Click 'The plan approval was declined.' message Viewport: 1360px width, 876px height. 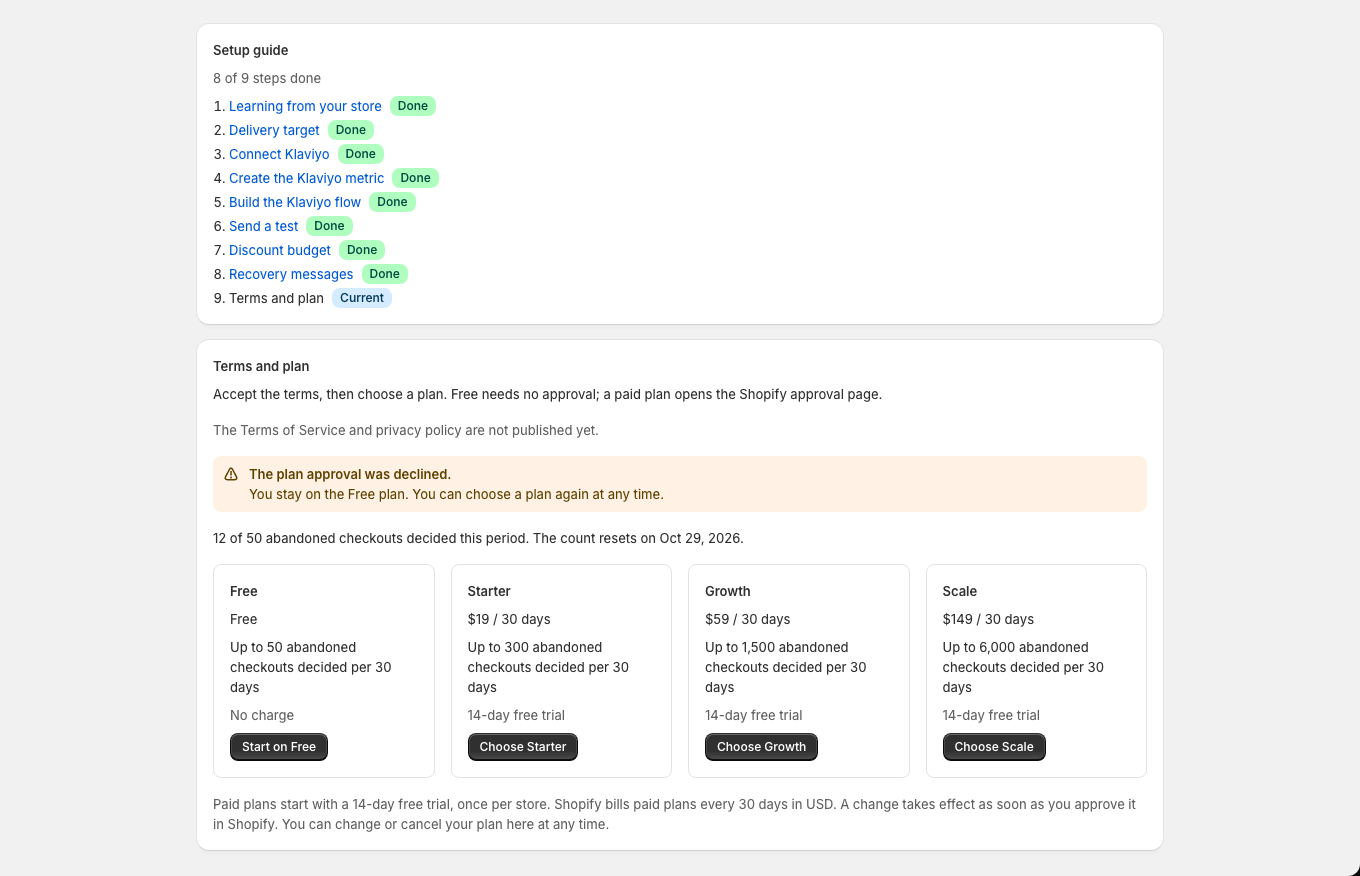pos(350,474)
